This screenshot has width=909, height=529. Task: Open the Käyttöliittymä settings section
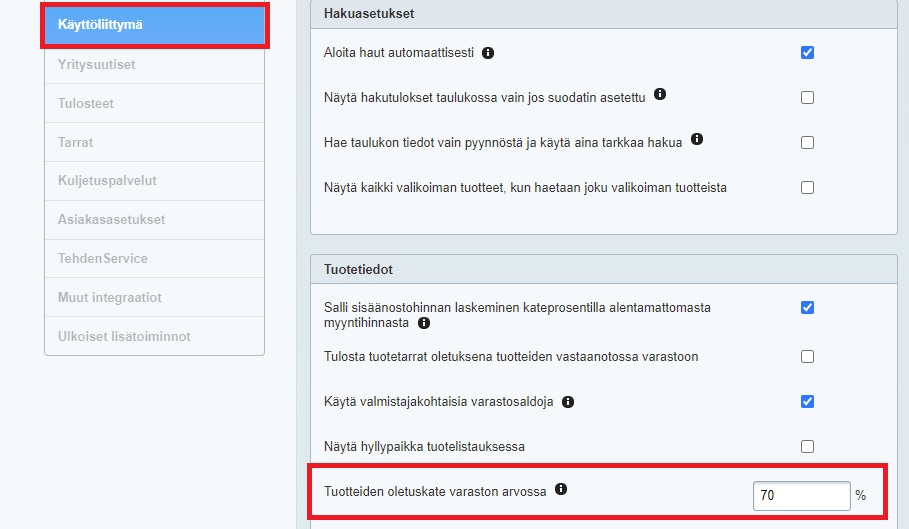(154, 25)
